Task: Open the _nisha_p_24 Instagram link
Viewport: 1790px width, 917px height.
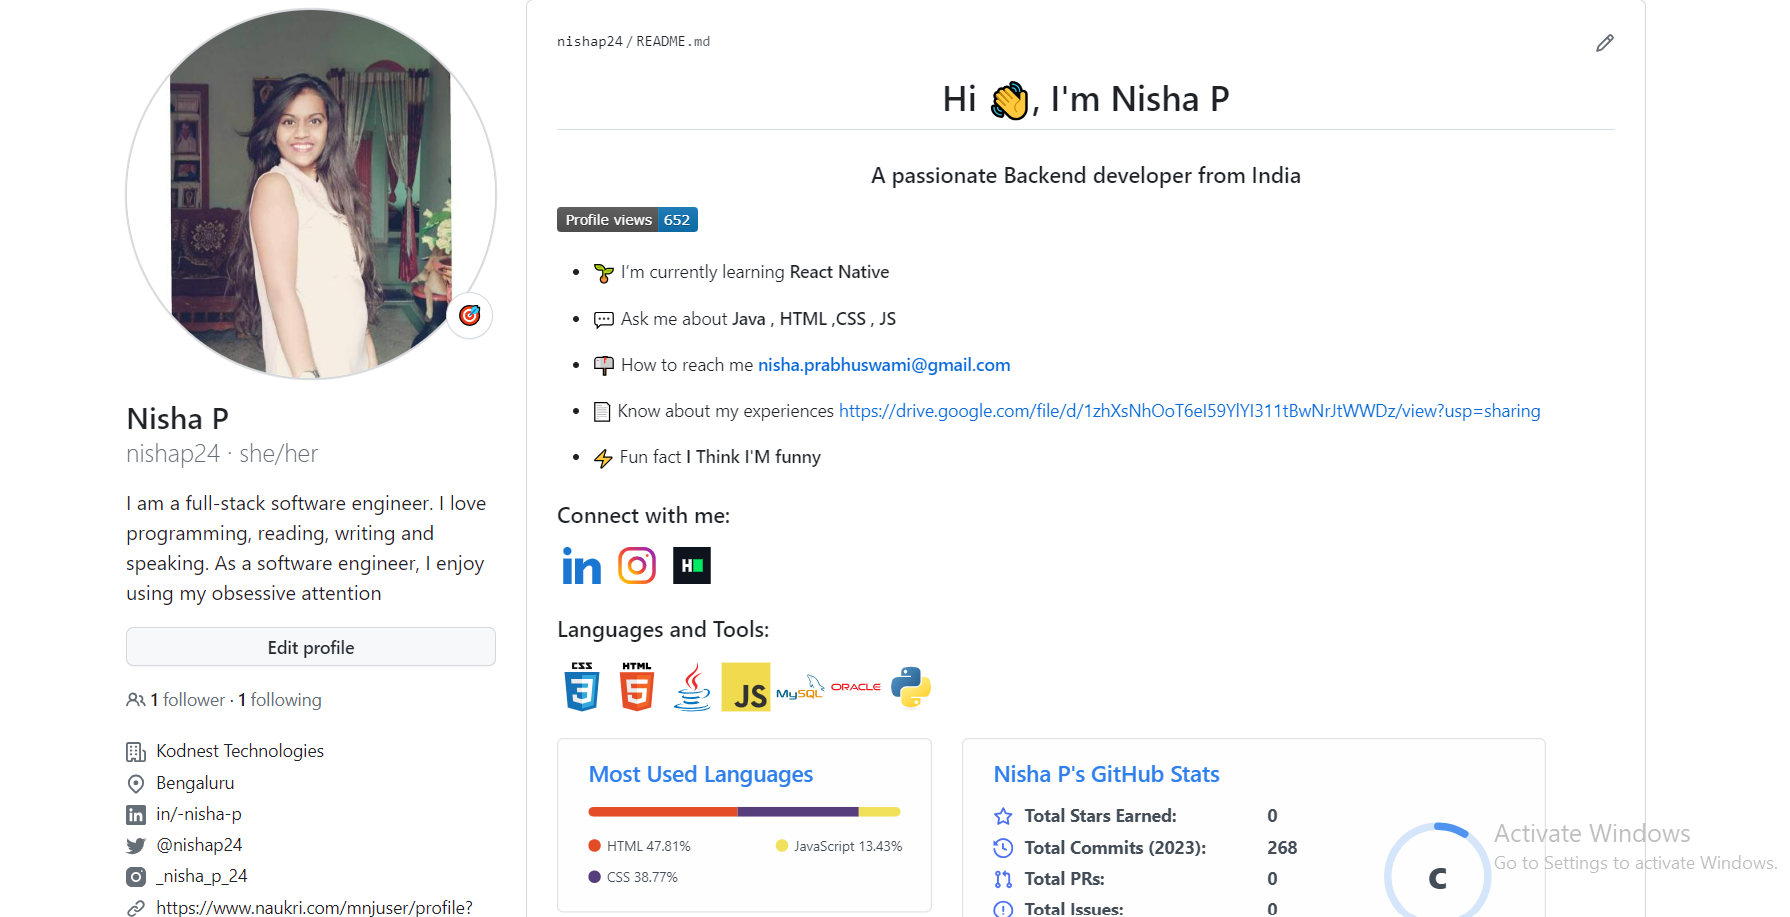Action: point(202,876)
